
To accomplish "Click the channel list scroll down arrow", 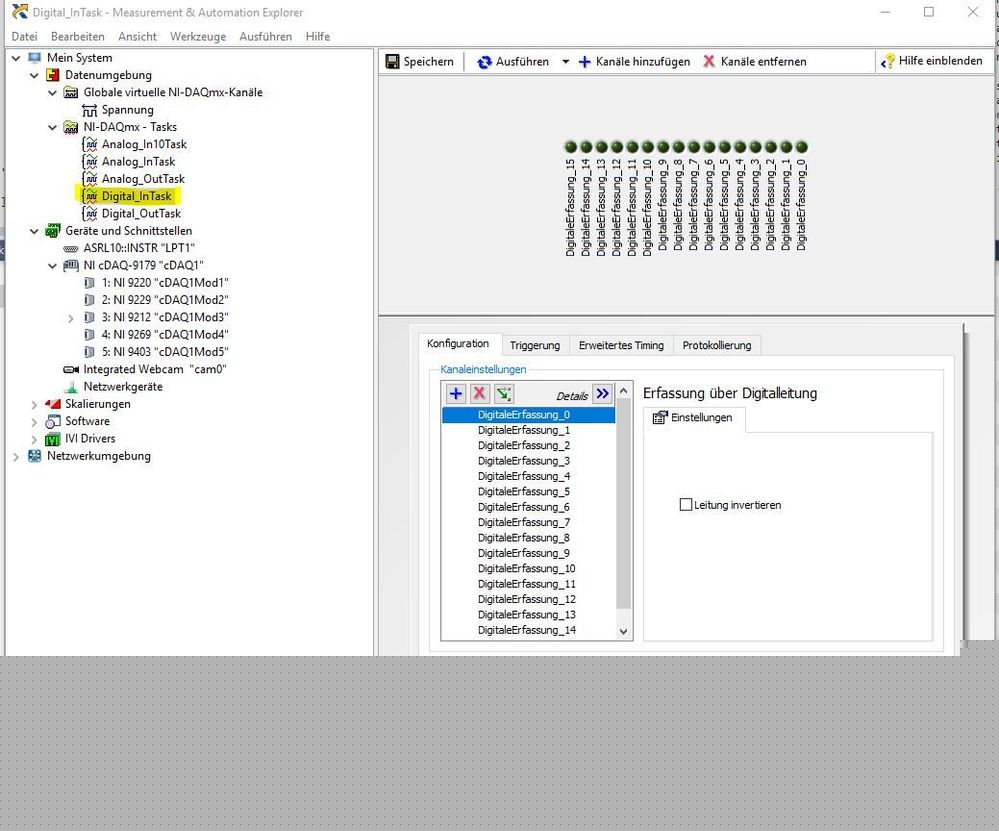I will tap(624, 632).
